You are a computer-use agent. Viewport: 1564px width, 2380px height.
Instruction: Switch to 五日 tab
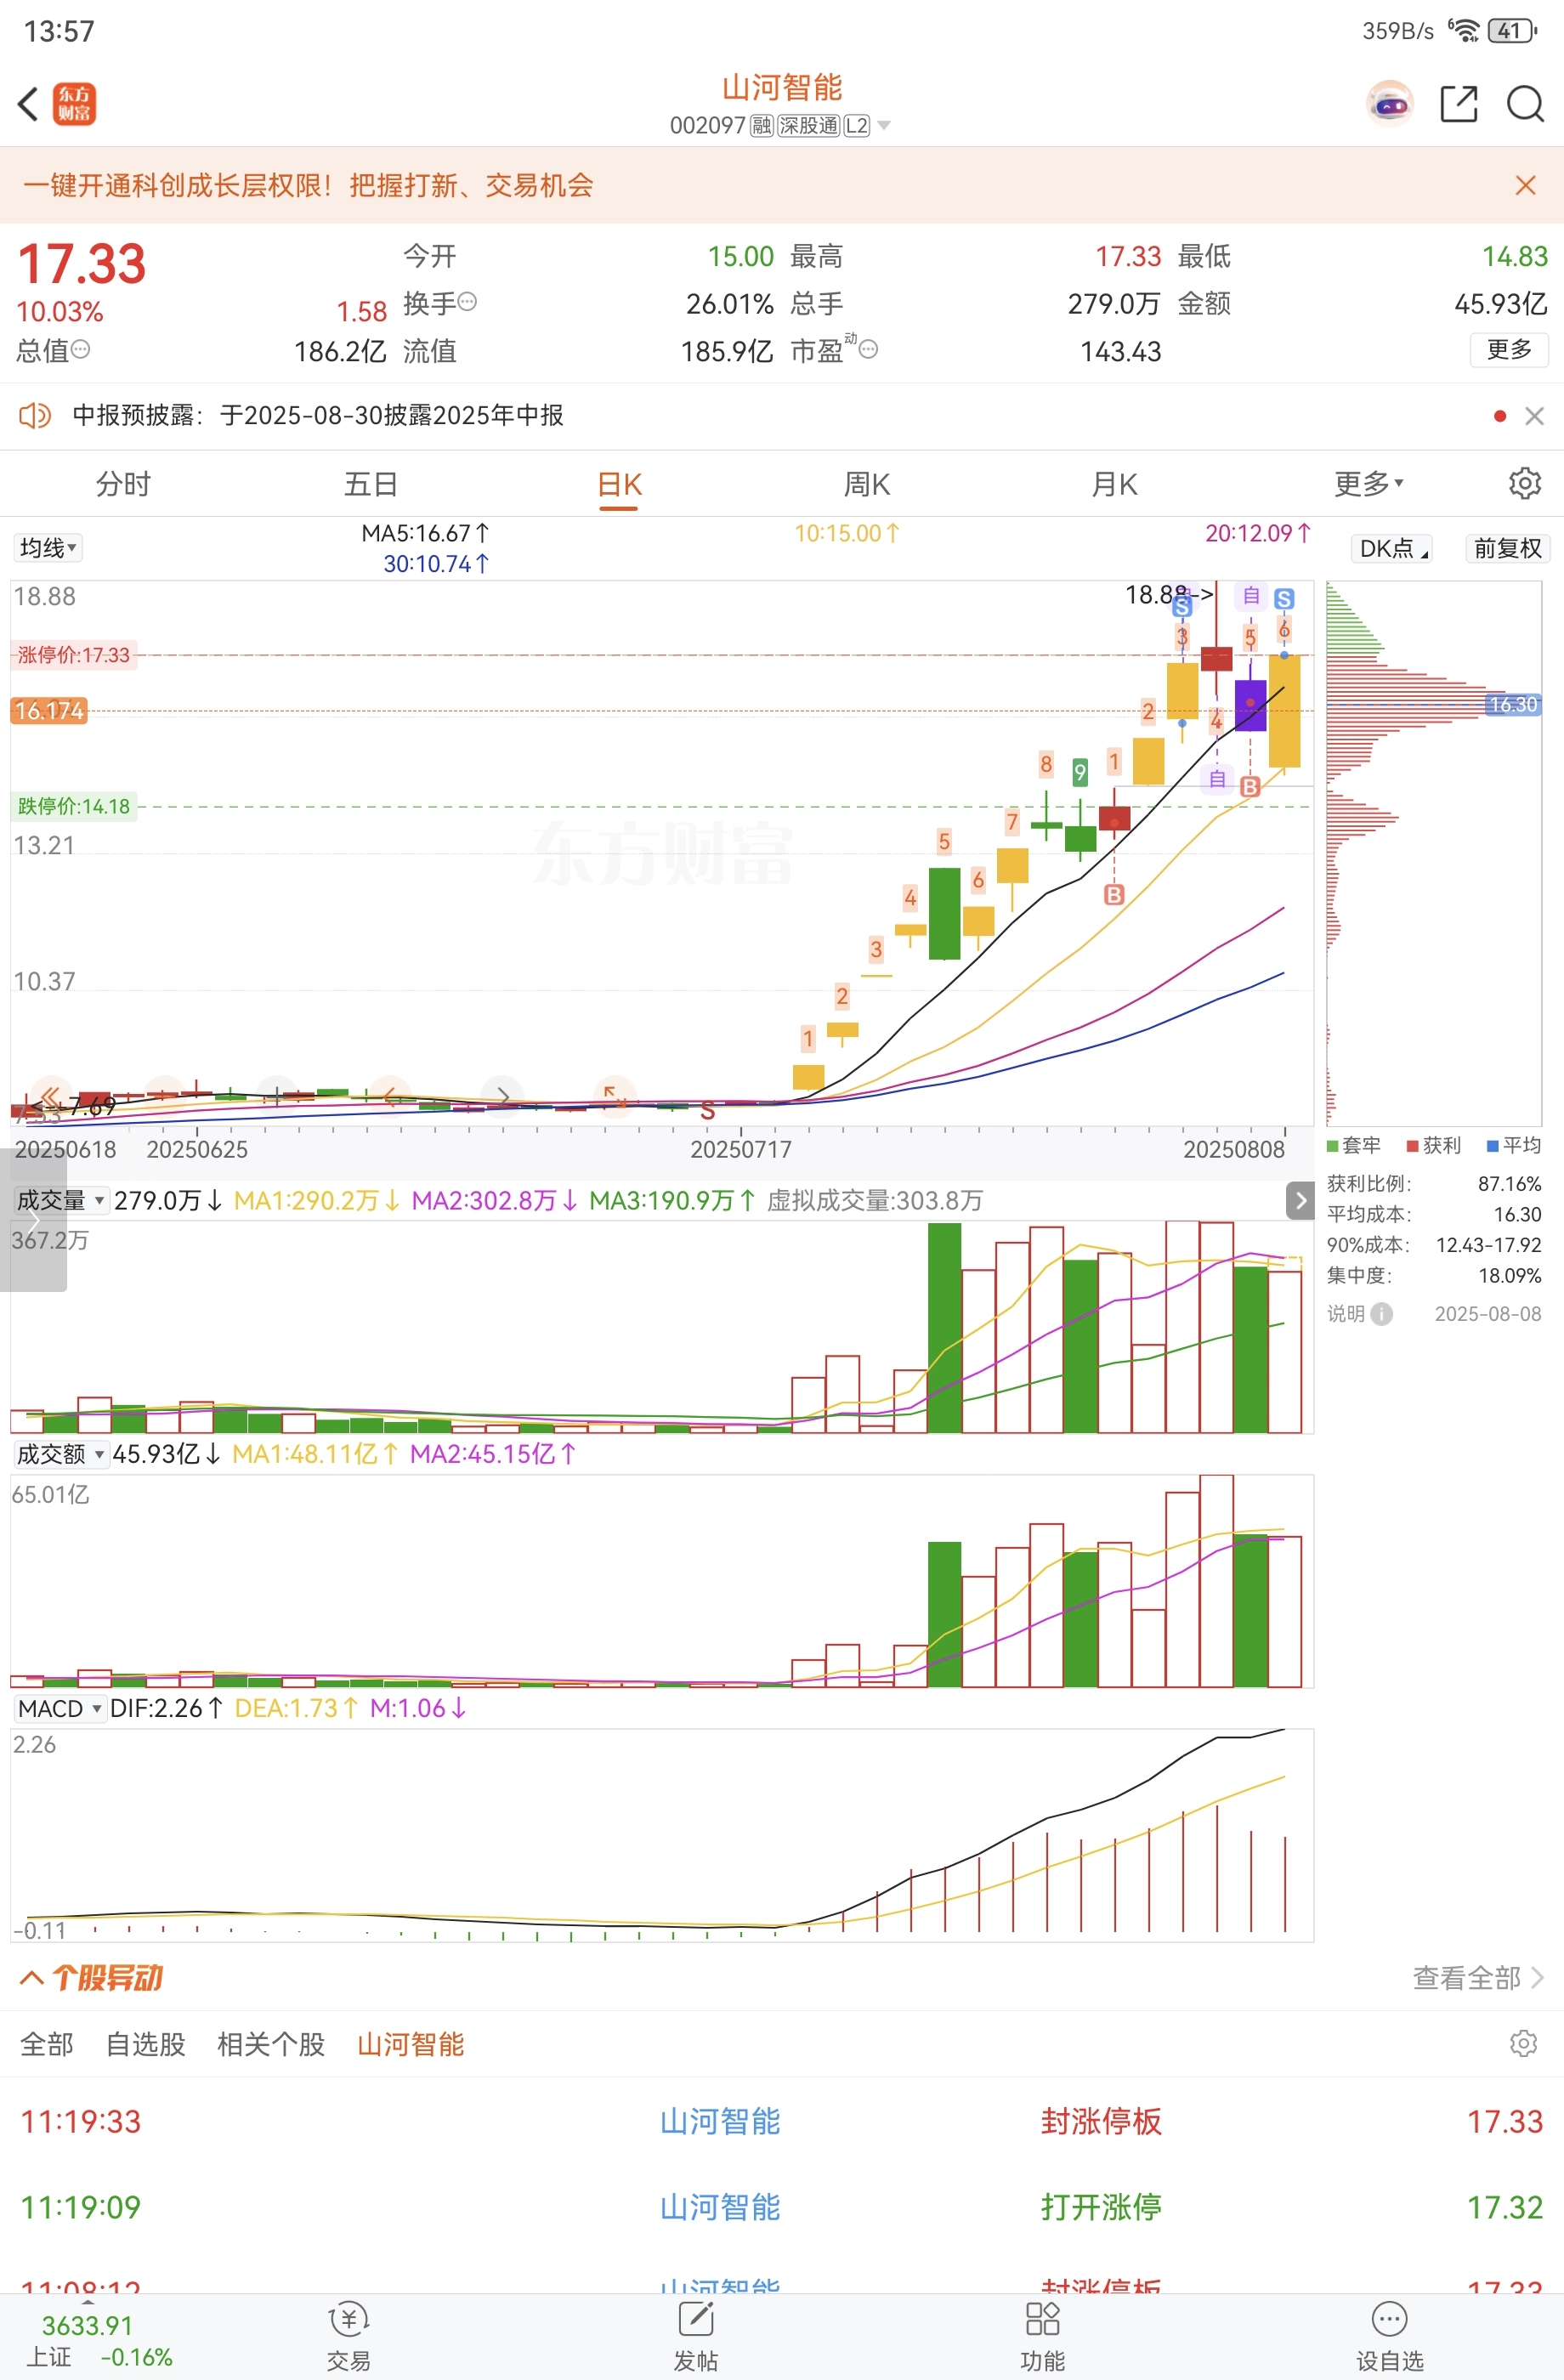[x=371, y=484]
